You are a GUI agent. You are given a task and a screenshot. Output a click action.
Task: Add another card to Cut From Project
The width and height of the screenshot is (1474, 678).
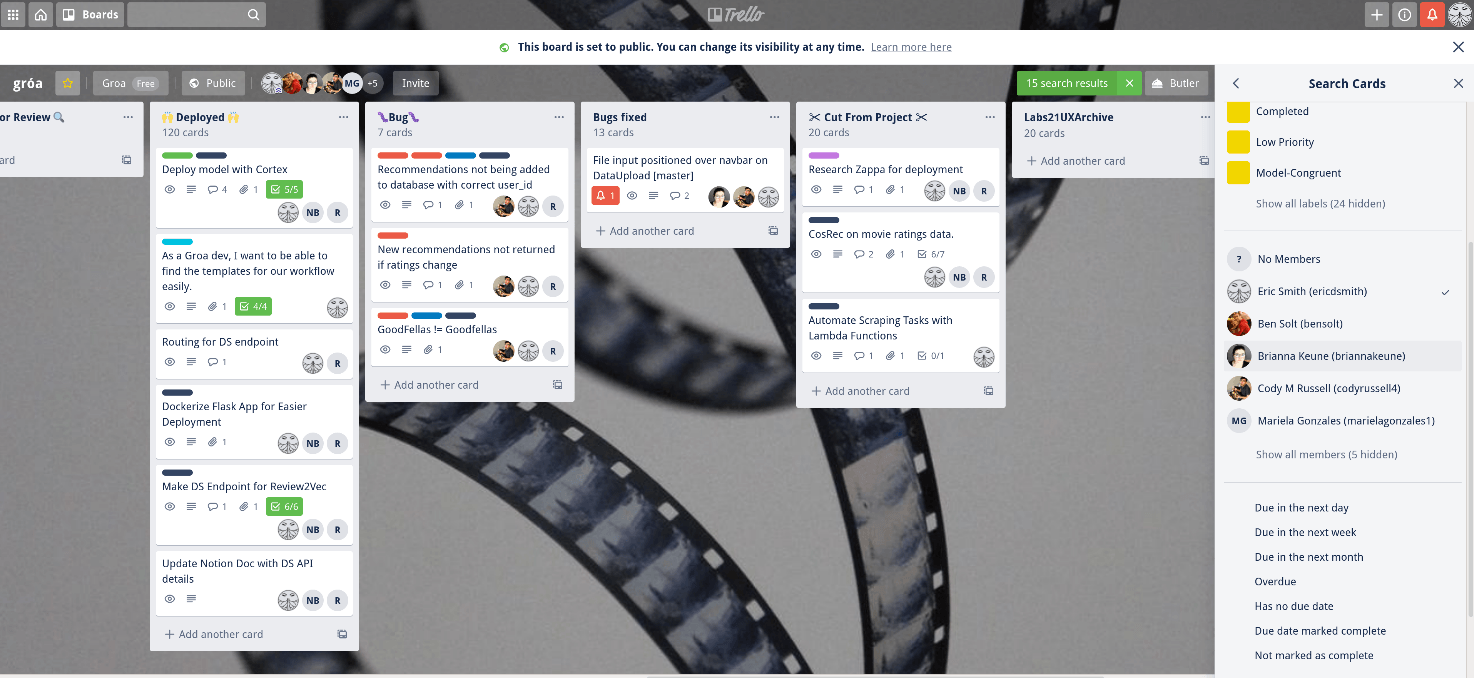click(x=860, y=391)
